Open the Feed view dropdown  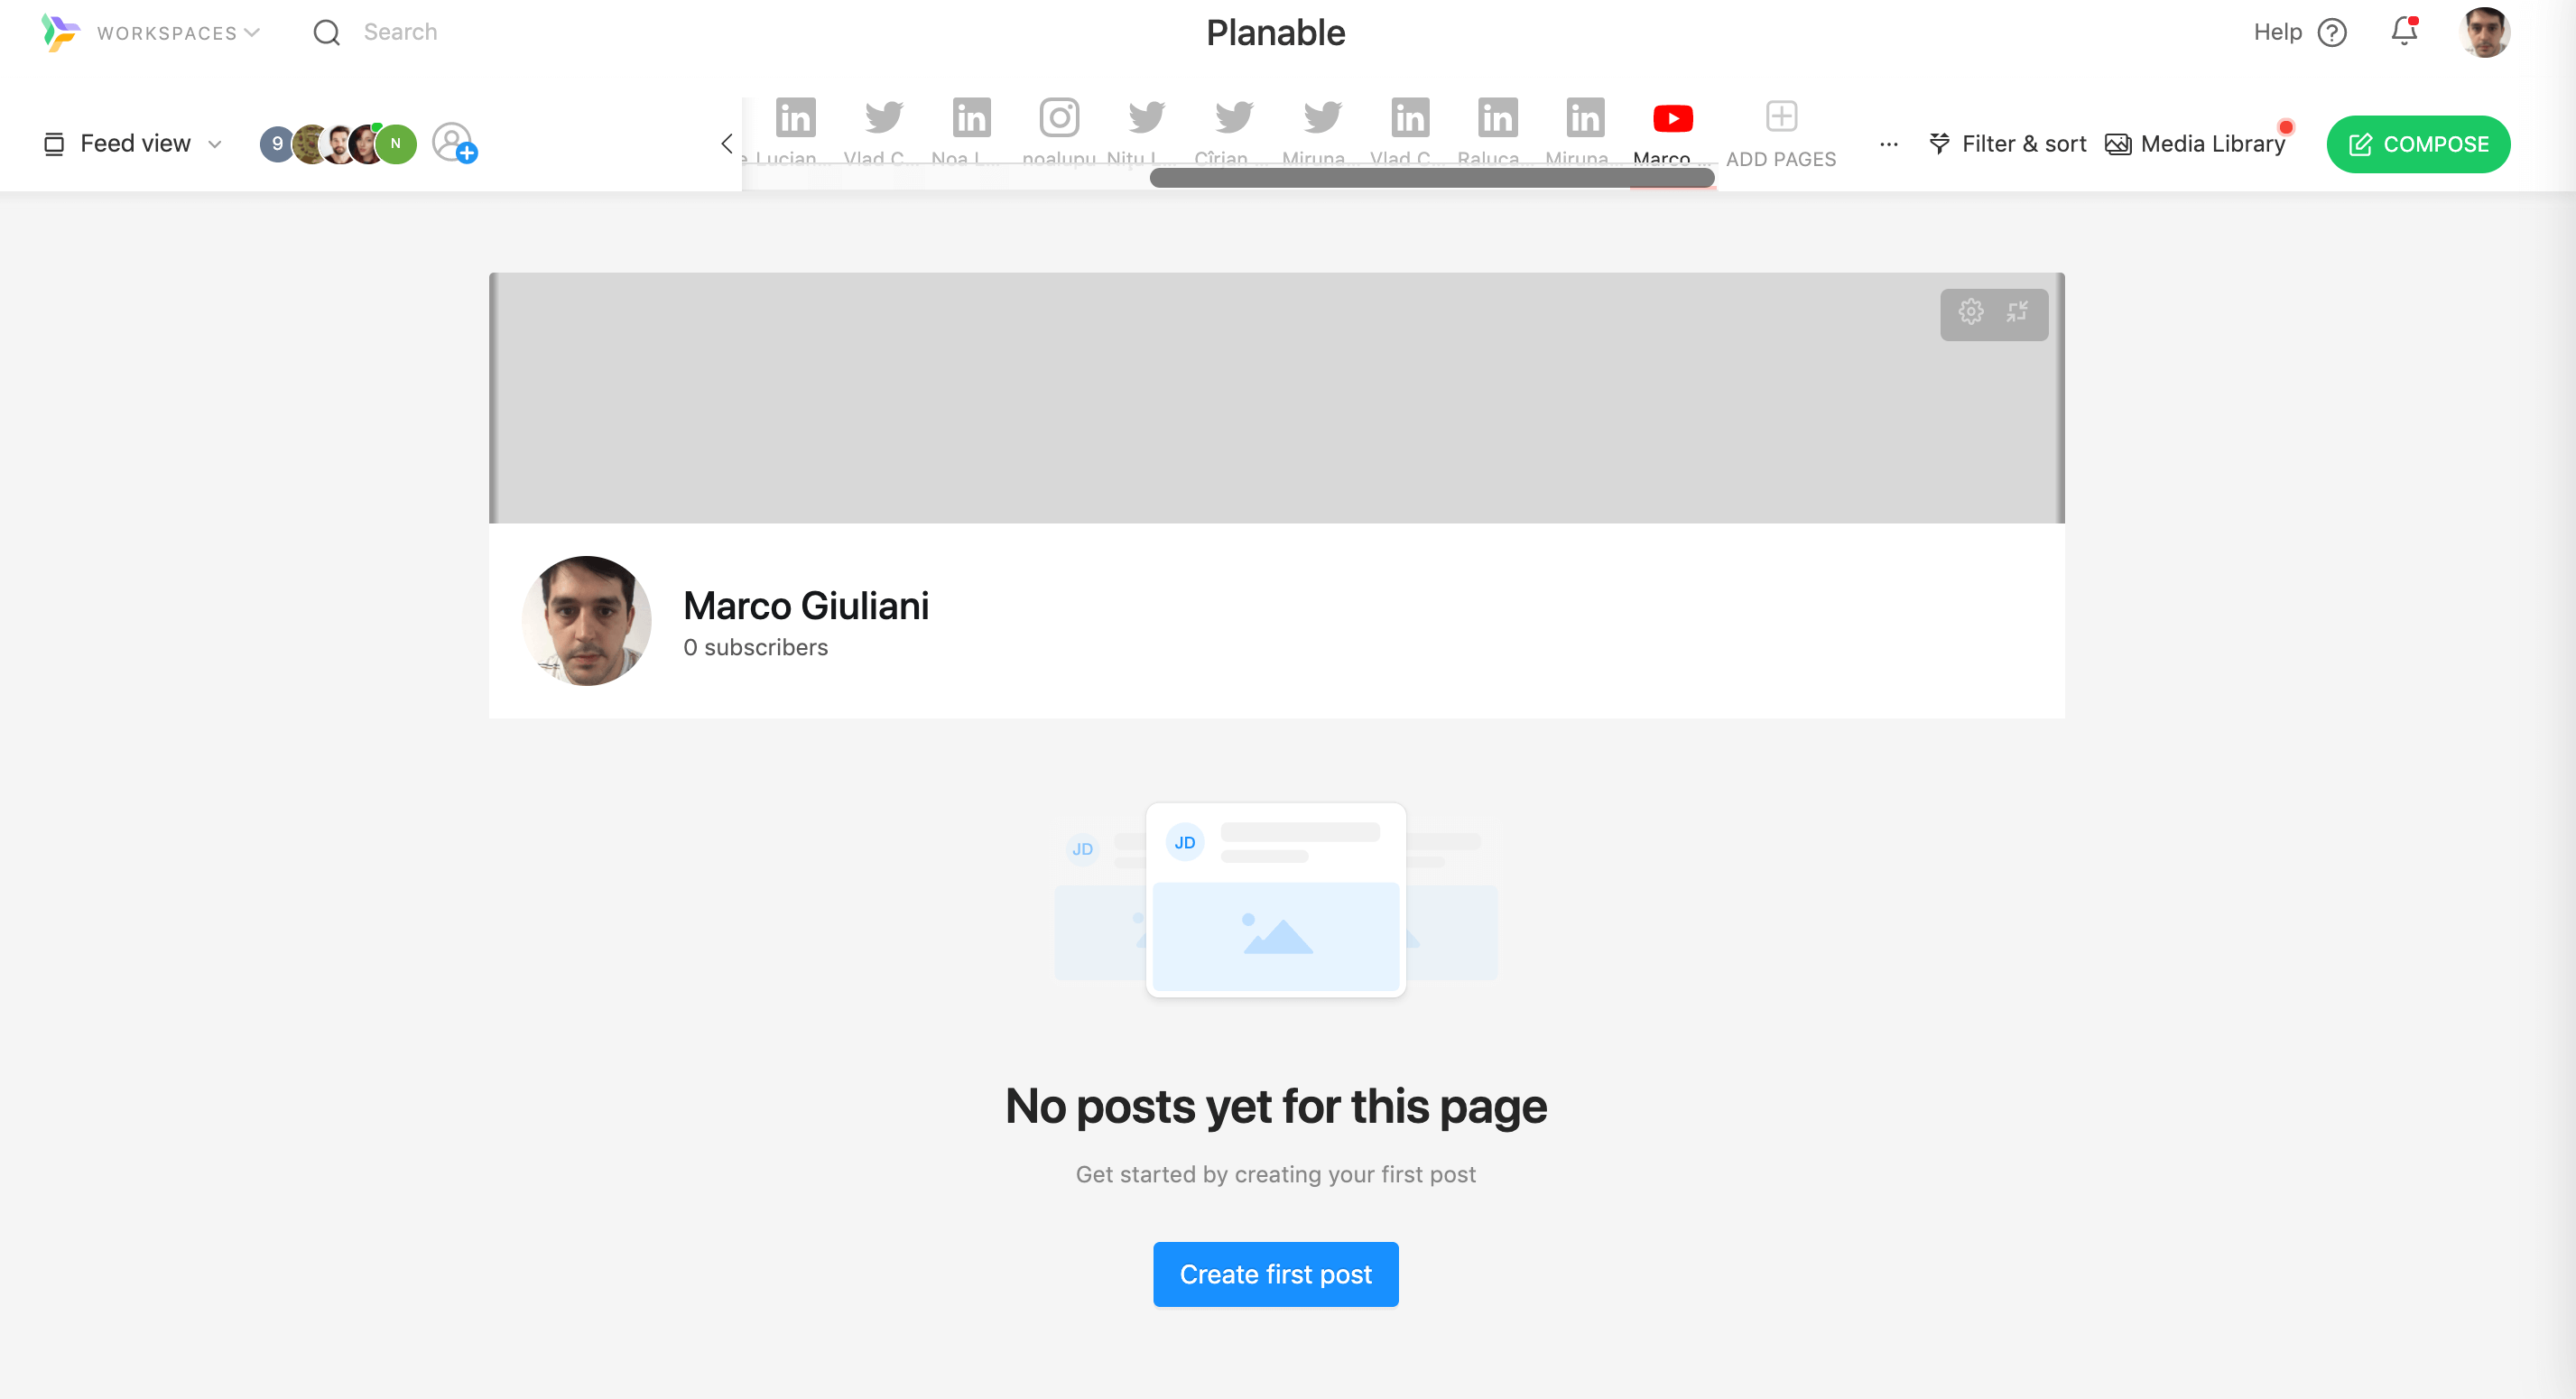[x=136, y=143]
